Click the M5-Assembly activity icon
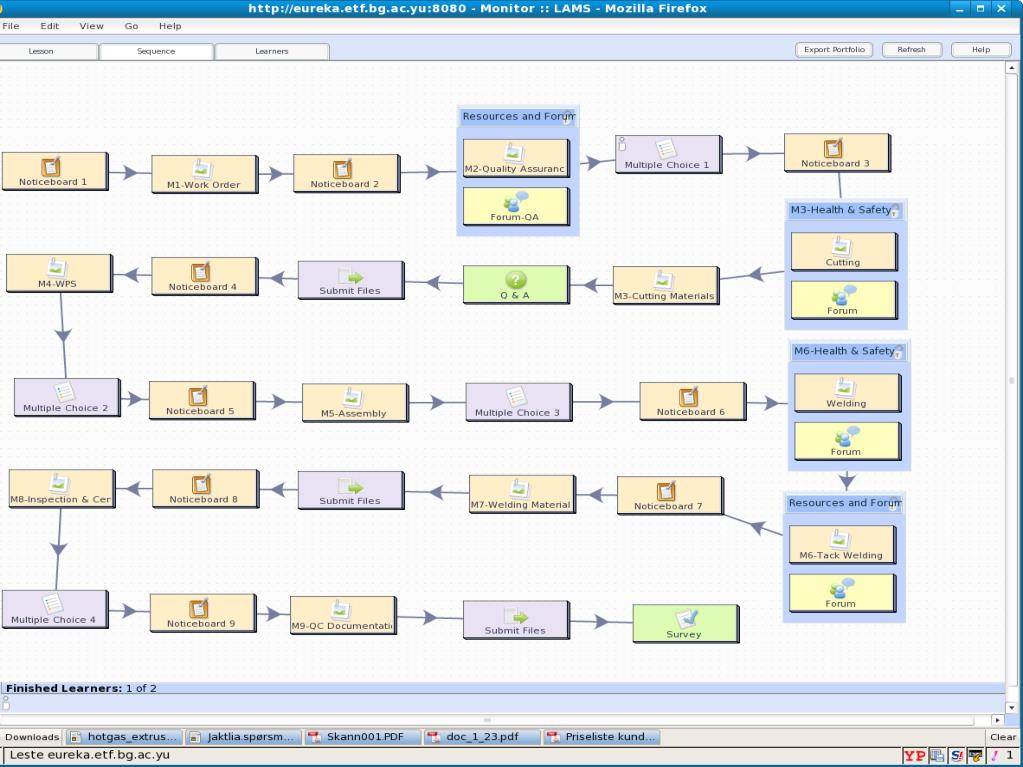1023x767 pixels. pos(354,398)
